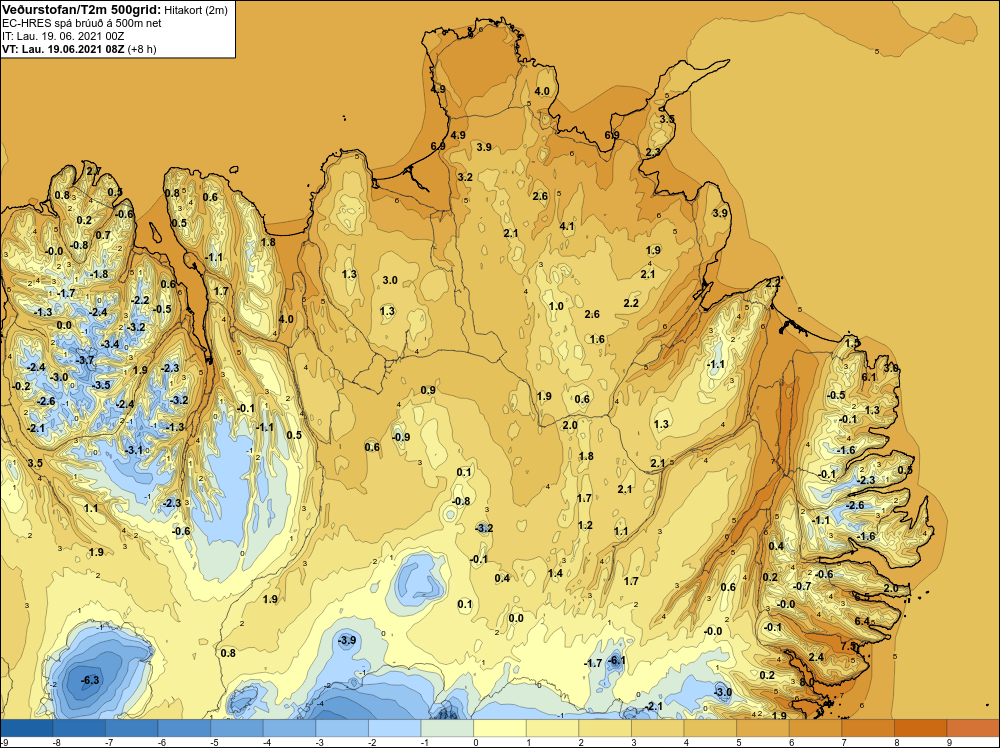Screen dimensions: 1000x748
Task: Click the 6.4 temperature label
Action: pos(862,621)
